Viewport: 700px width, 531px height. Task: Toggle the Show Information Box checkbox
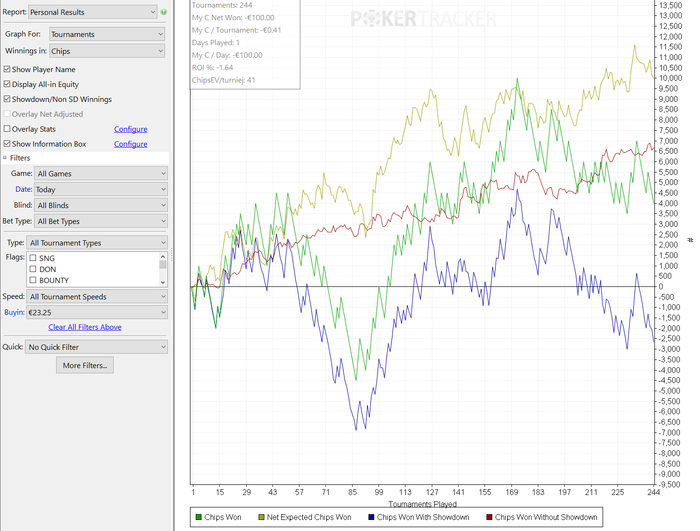click(x=7, y=144)
